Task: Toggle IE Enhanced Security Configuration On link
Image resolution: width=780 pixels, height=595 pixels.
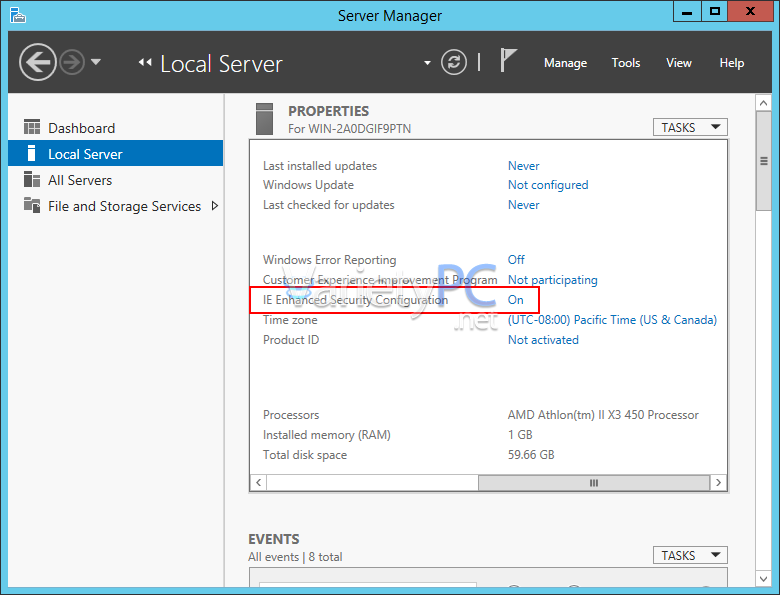Action: tap(516, 300)
